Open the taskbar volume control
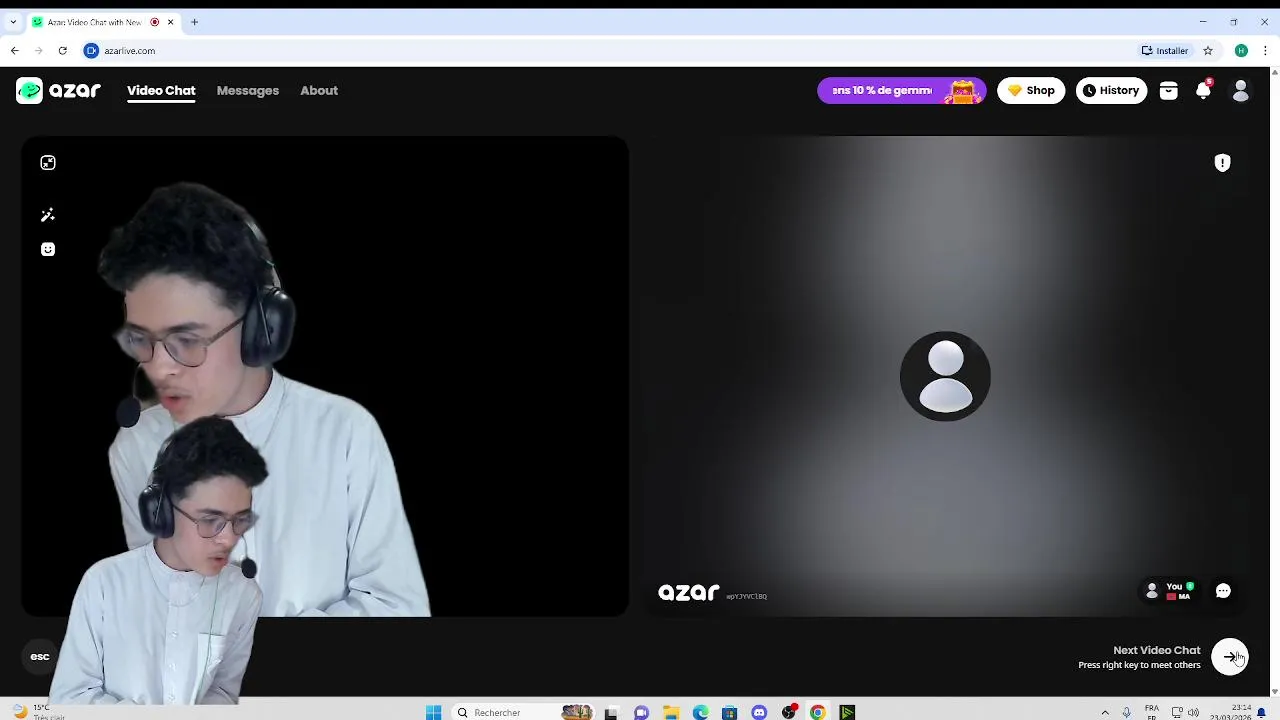Viewport: 1280px width, 720px height. [1193, 713]
